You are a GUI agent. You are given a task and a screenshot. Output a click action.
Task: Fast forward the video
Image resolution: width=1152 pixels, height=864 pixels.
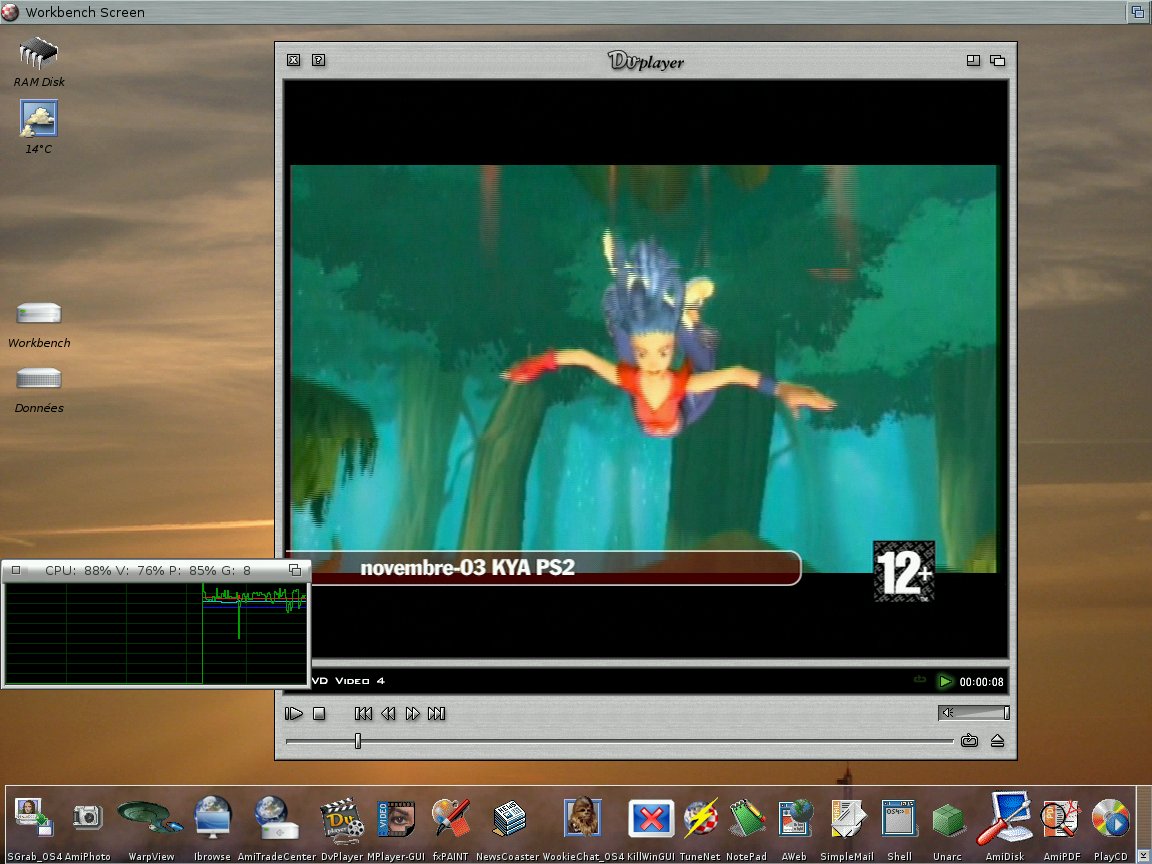413,713
